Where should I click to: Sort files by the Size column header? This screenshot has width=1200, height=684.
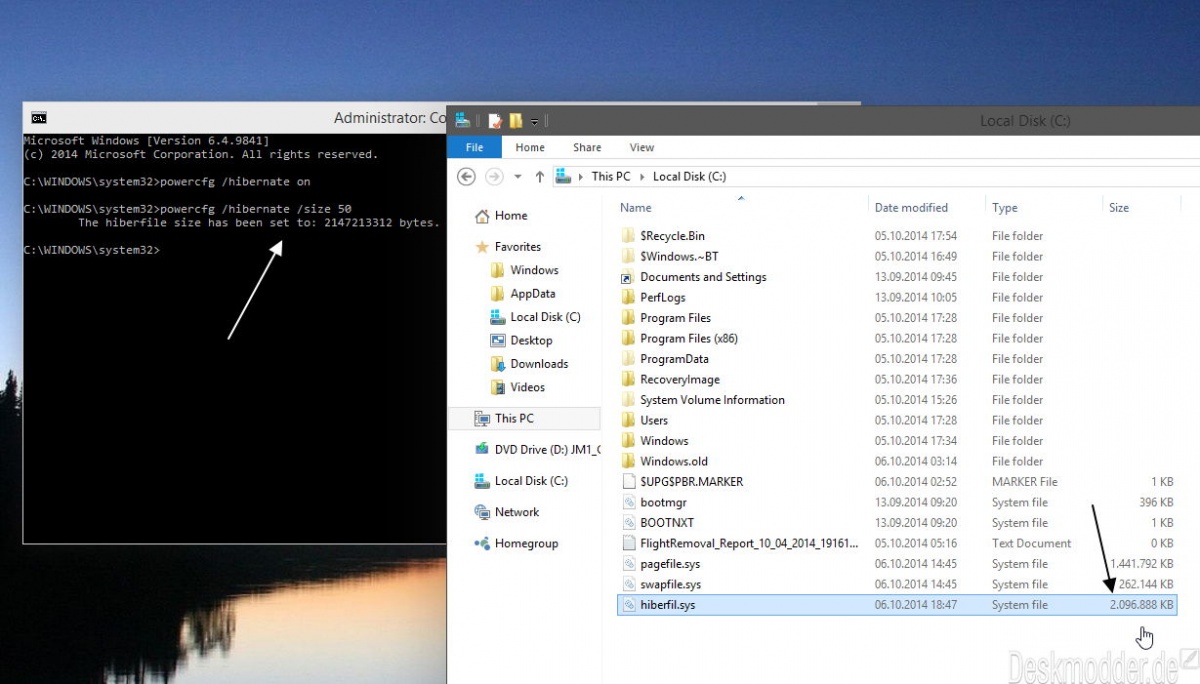pos(1119,208)
